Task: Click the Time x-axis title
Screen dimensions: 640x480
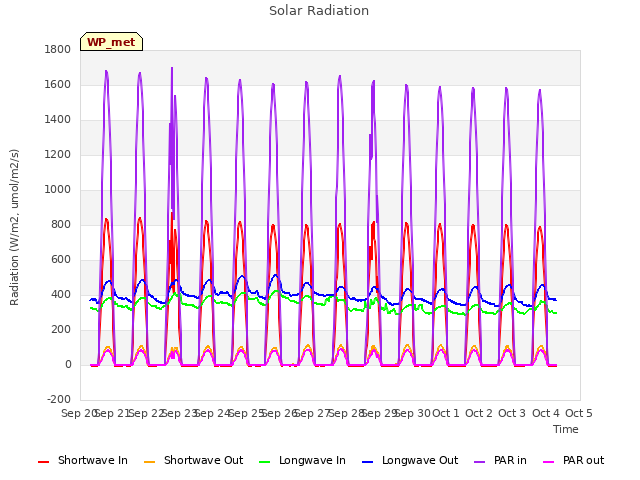Action: click(x=565, y=429)
